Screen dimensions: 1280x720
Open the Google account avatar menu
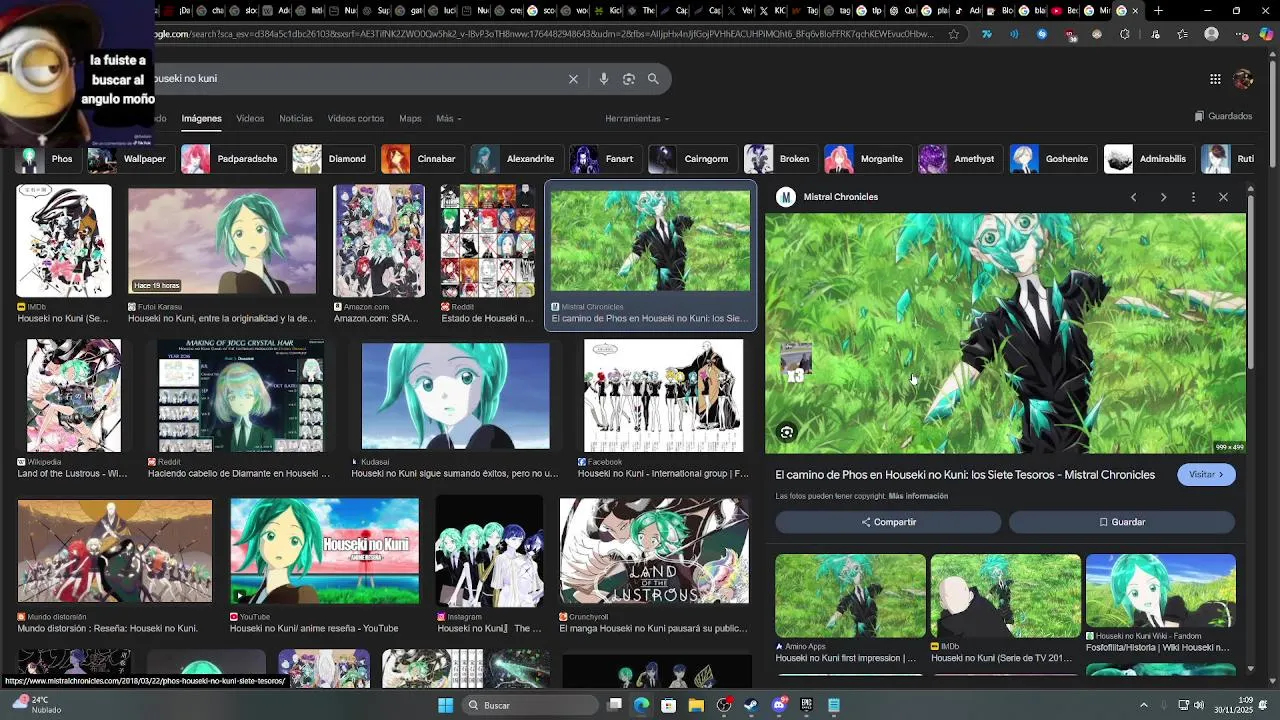coord(1243,79)
